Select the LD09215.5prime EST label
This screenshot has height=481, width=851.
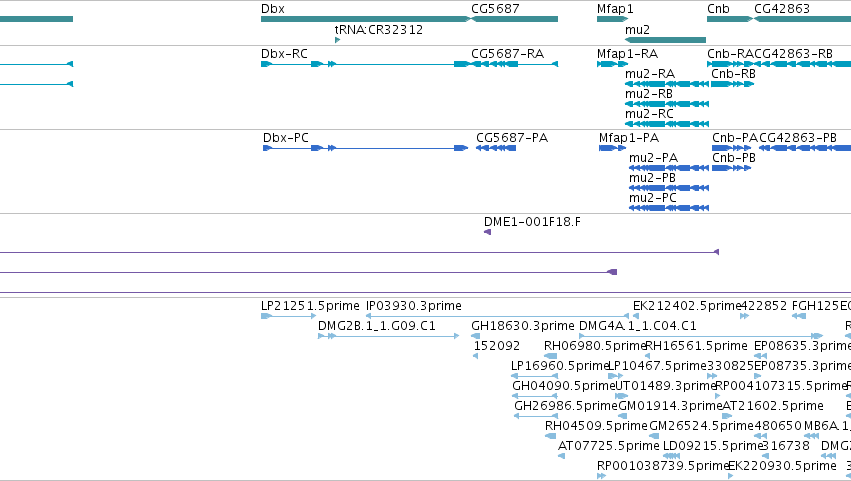tap(713, 446)
